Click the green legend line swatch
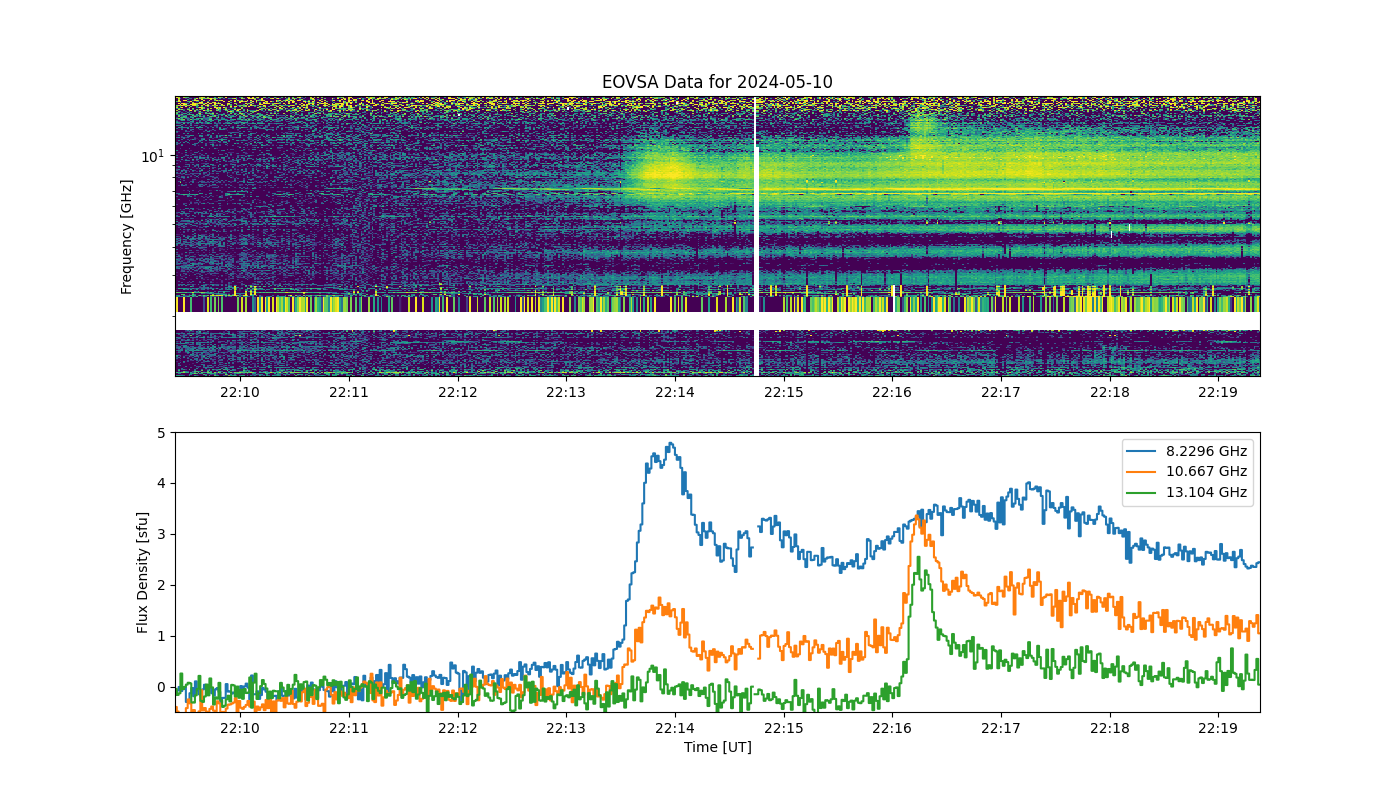This screenshot has height=800, width=1400. point(1143,492)
